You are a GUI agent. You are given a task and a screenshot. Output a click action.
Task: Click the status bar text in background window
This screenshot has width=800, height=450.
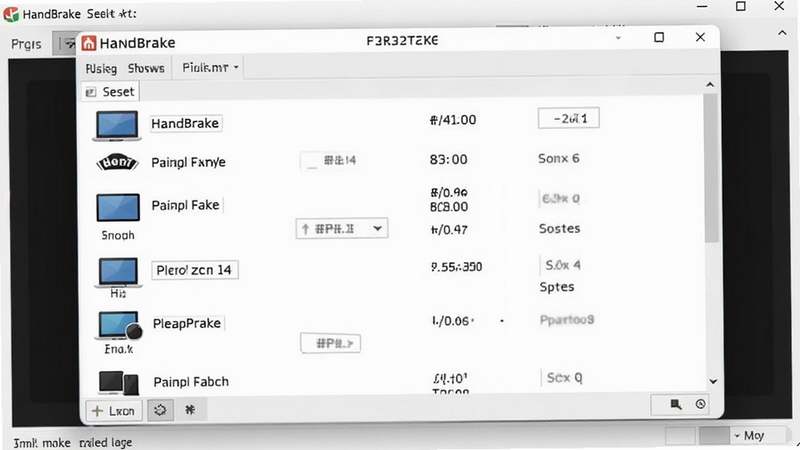pos(72,442)
